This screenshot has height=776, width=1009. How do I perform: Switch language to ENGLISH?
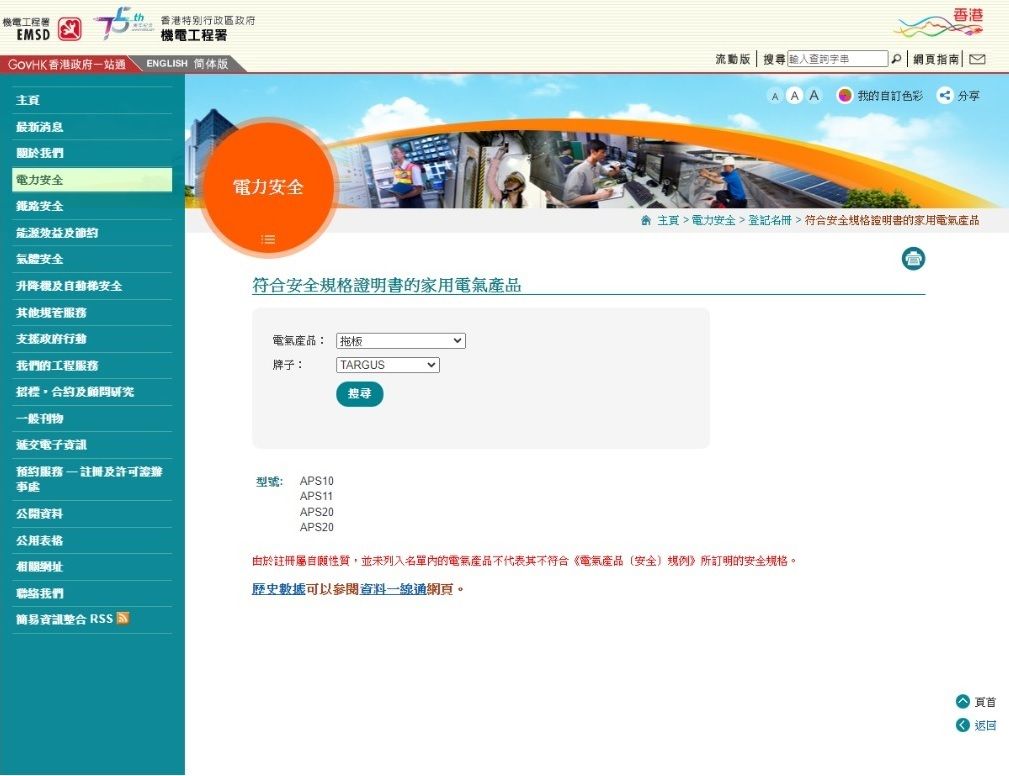166,64
